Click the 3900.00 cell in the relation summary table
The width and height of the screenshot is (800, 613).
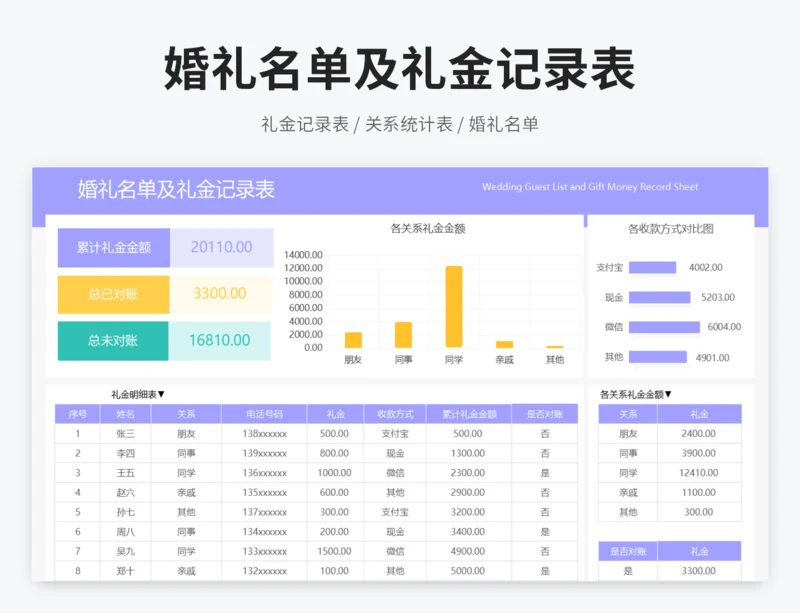(699, 453)
